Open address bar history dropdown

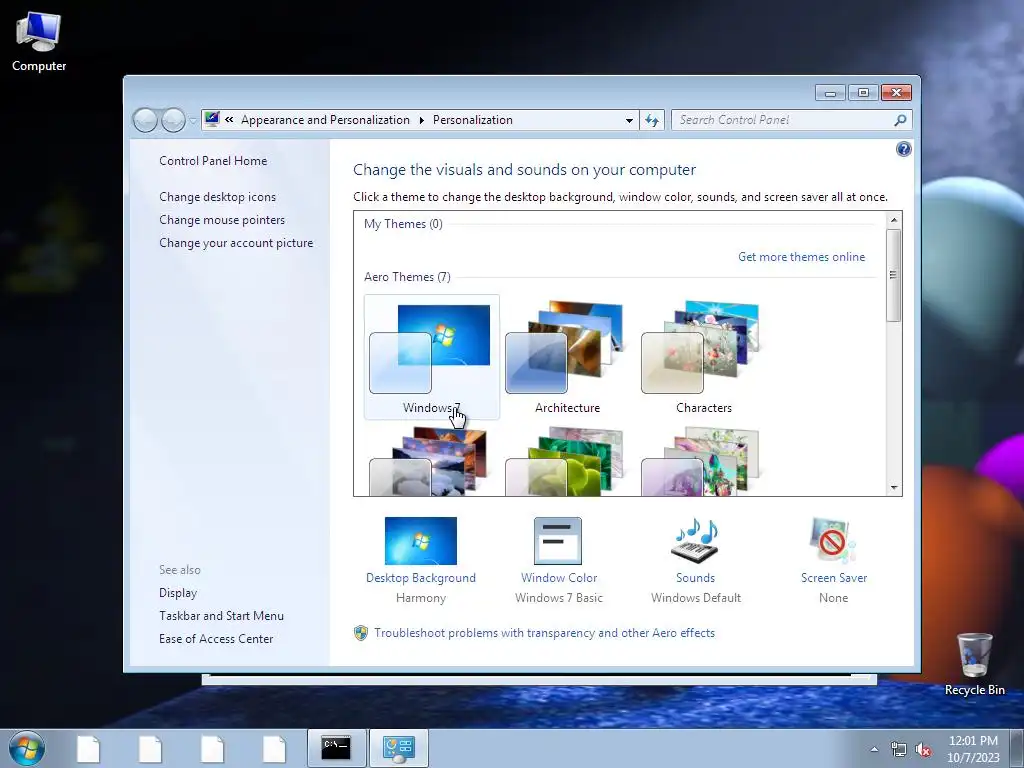(629, 121)
